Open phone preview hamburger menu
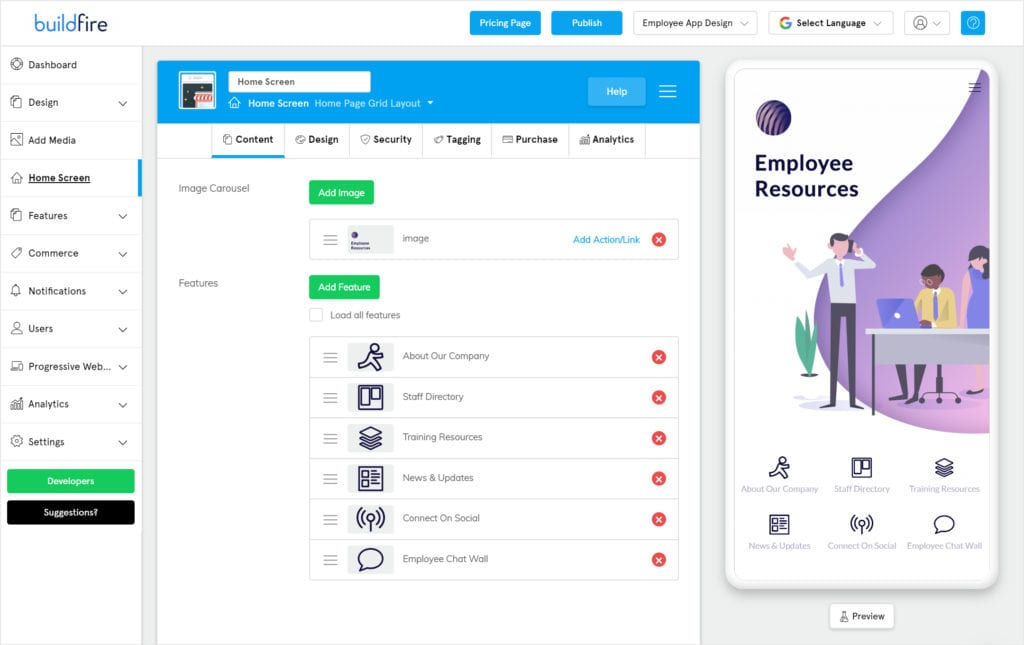Screen dimensions: 1024x645 pyautogui.click(x=974, y=88)
